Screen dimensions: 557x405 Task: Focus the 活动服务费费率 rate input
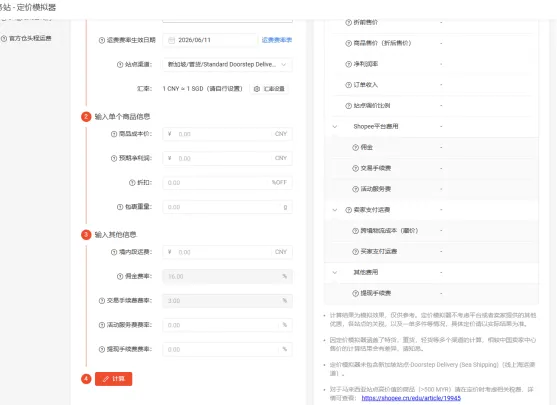(x=227, y=325)
